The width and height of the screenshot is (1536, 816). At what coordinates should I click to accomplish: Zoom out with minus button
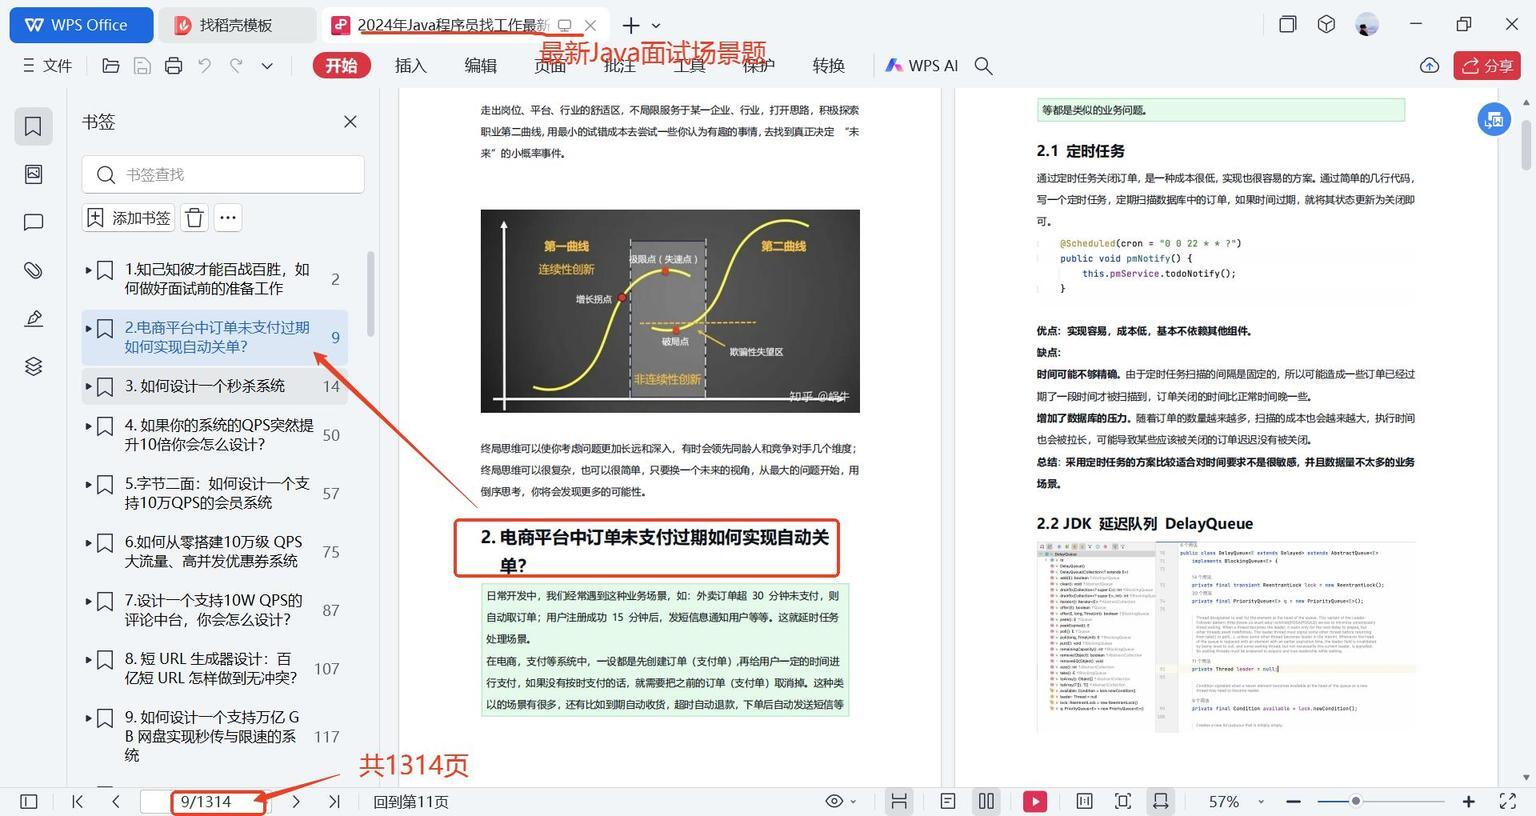pos(1293,801)
